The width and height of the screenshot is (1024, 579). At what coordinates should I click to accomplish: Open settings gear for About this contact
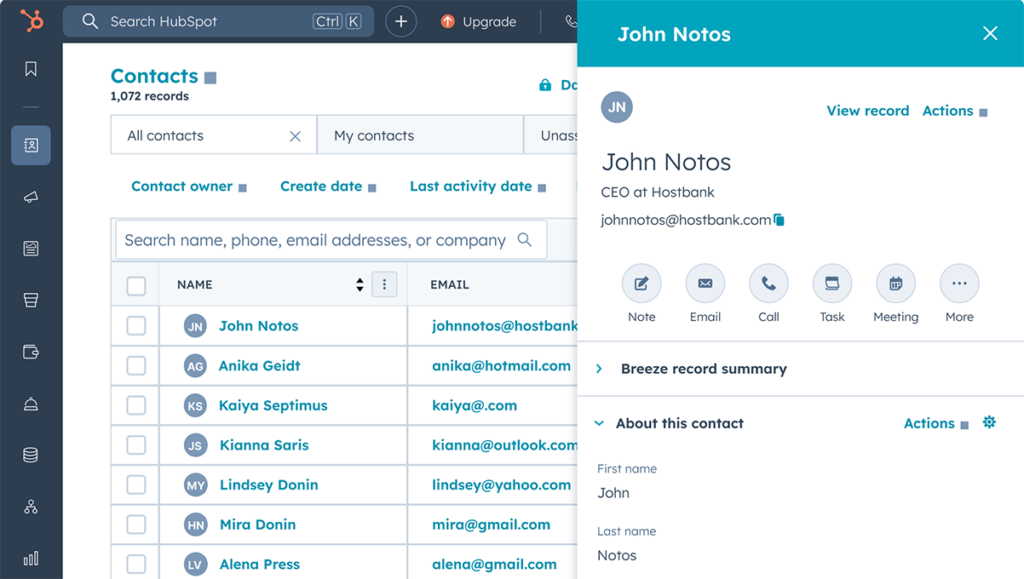click(989, 423)
